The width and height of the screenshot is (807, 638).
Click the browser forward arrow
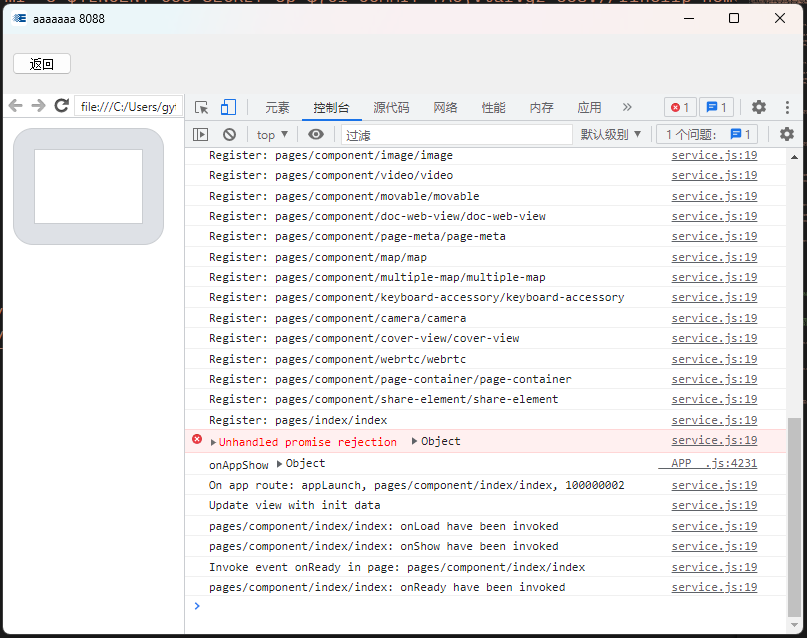38,106
